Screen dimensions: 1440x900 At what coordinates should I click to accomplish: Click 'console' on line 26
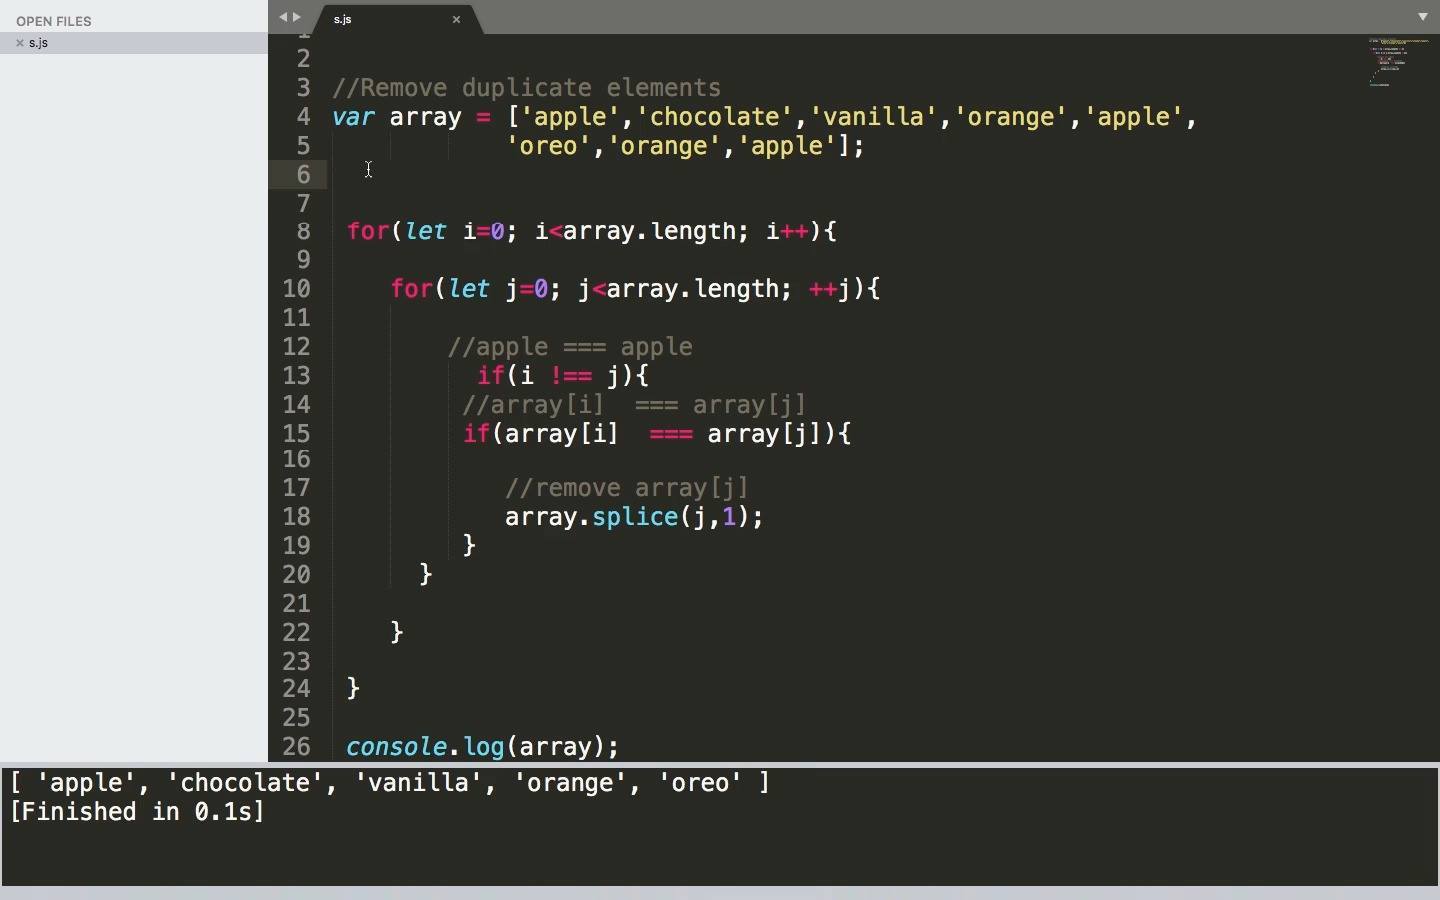pyautogui.click(x=396, y=747)
